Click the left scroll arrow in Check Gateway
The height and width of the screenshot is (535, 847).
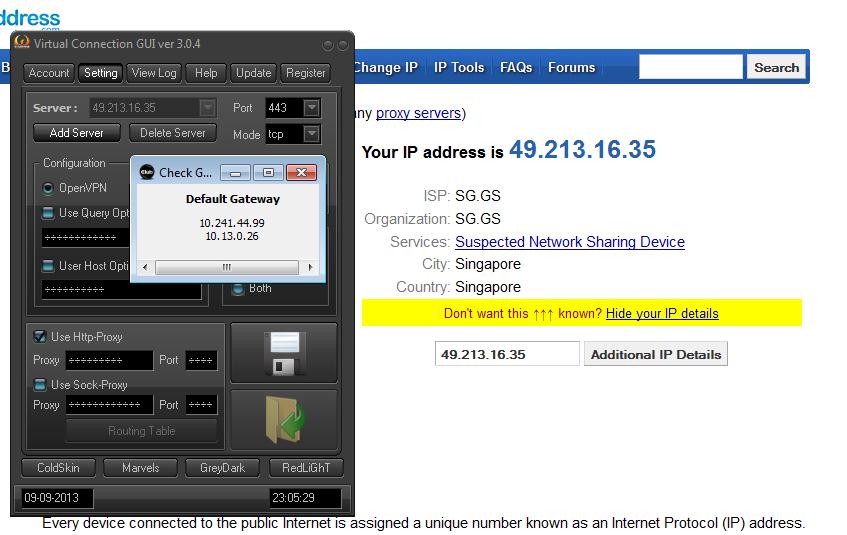(x=145, y=267)
